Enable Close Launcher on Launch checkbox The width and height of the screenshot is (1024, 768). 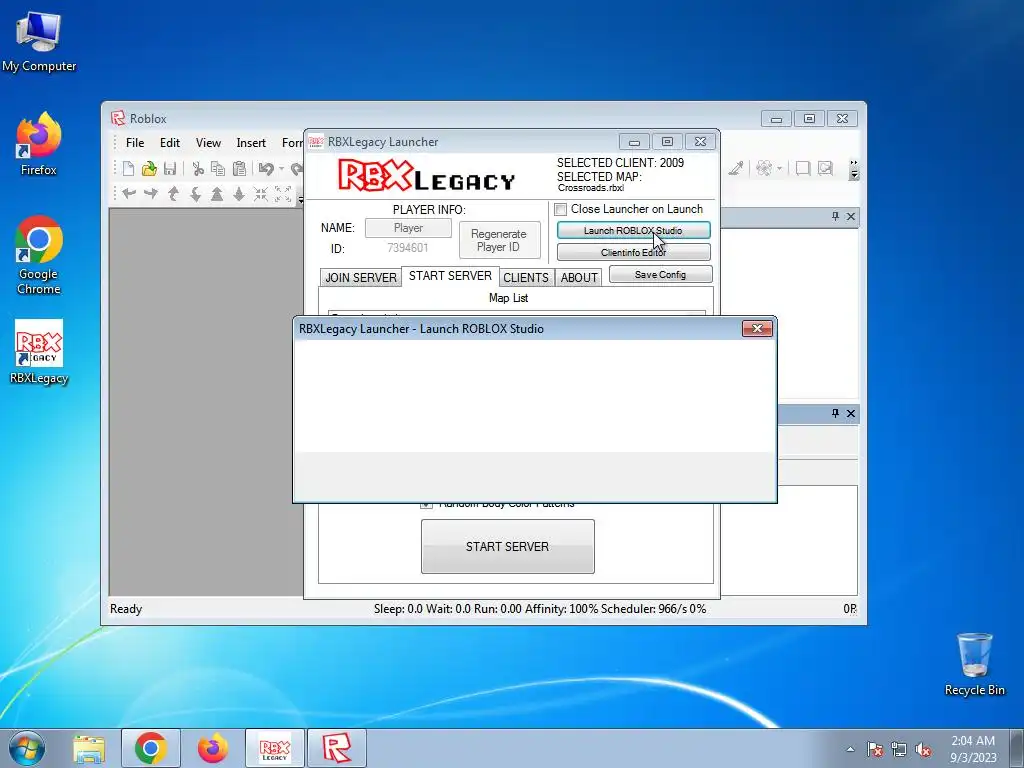pyautogui.click(x=560, y=210)
